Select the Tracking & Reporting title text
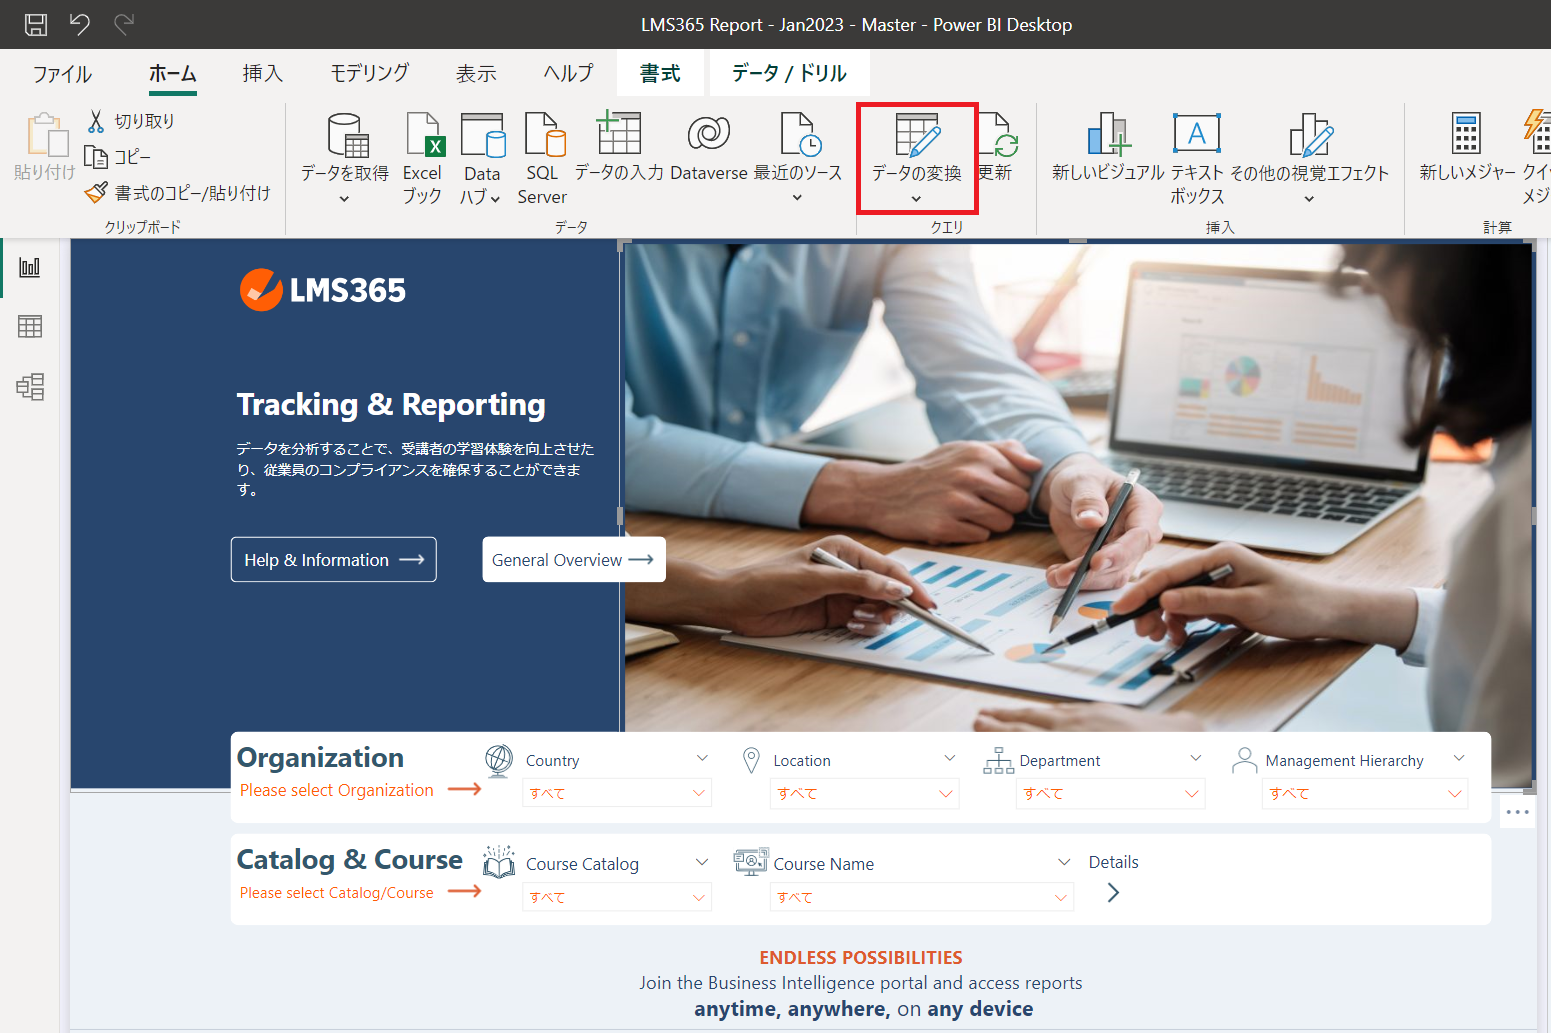 tap(391, 405)
